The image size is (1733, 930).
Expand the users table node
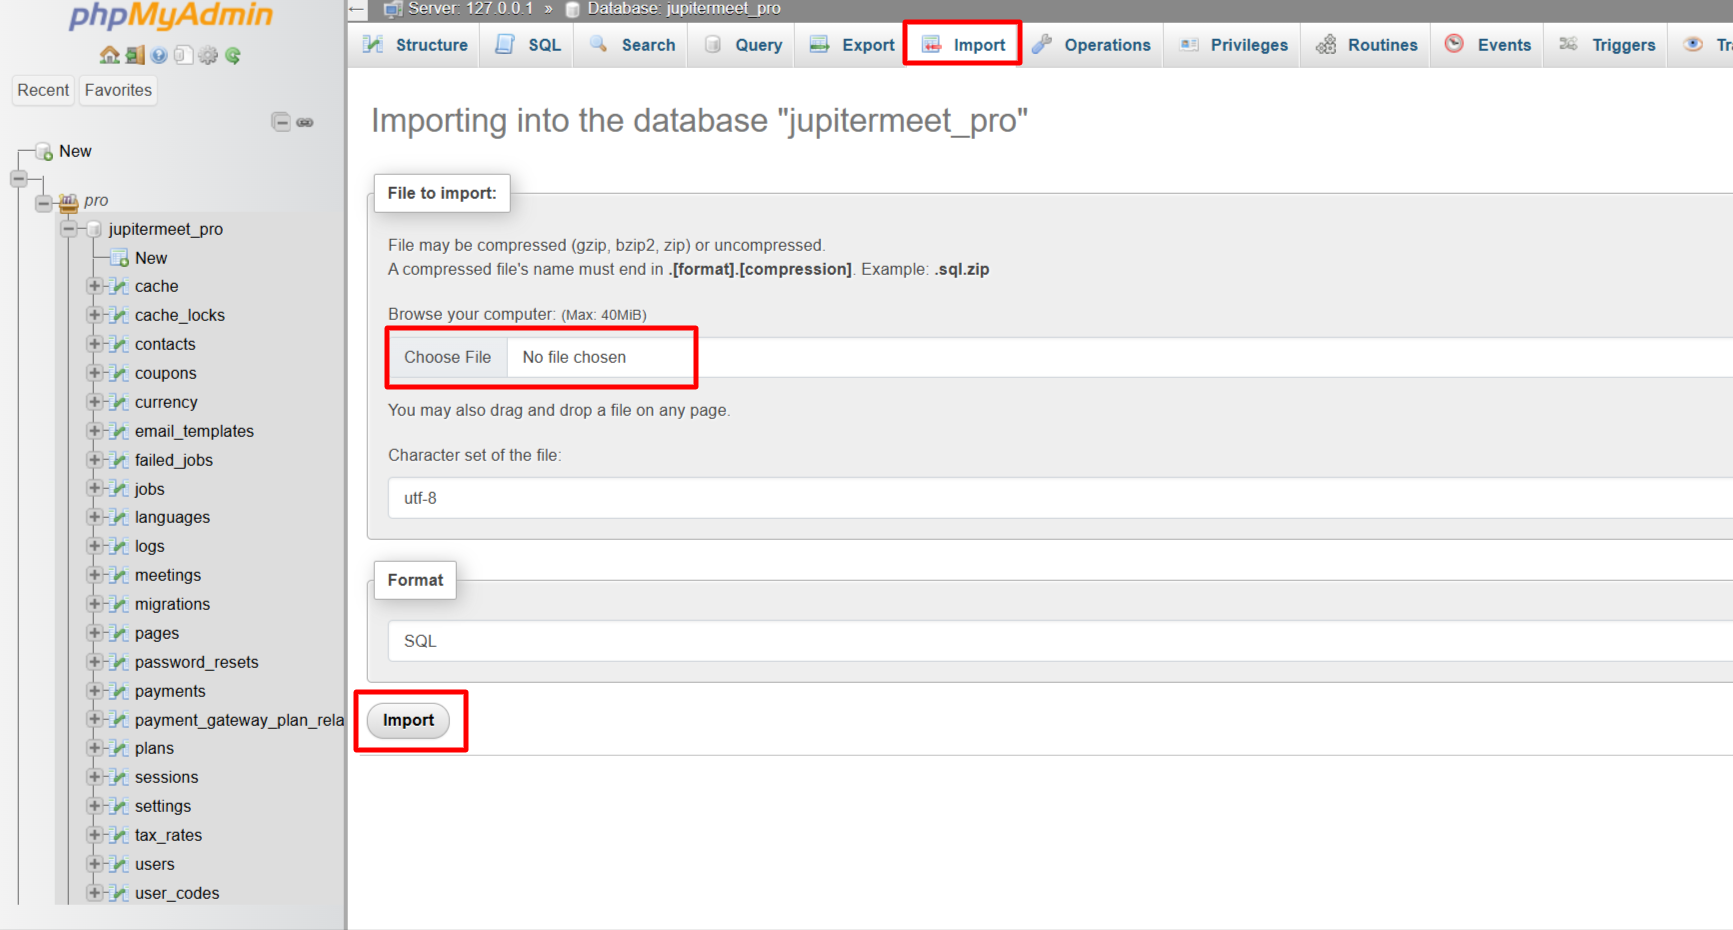click(x=95, y=864)
